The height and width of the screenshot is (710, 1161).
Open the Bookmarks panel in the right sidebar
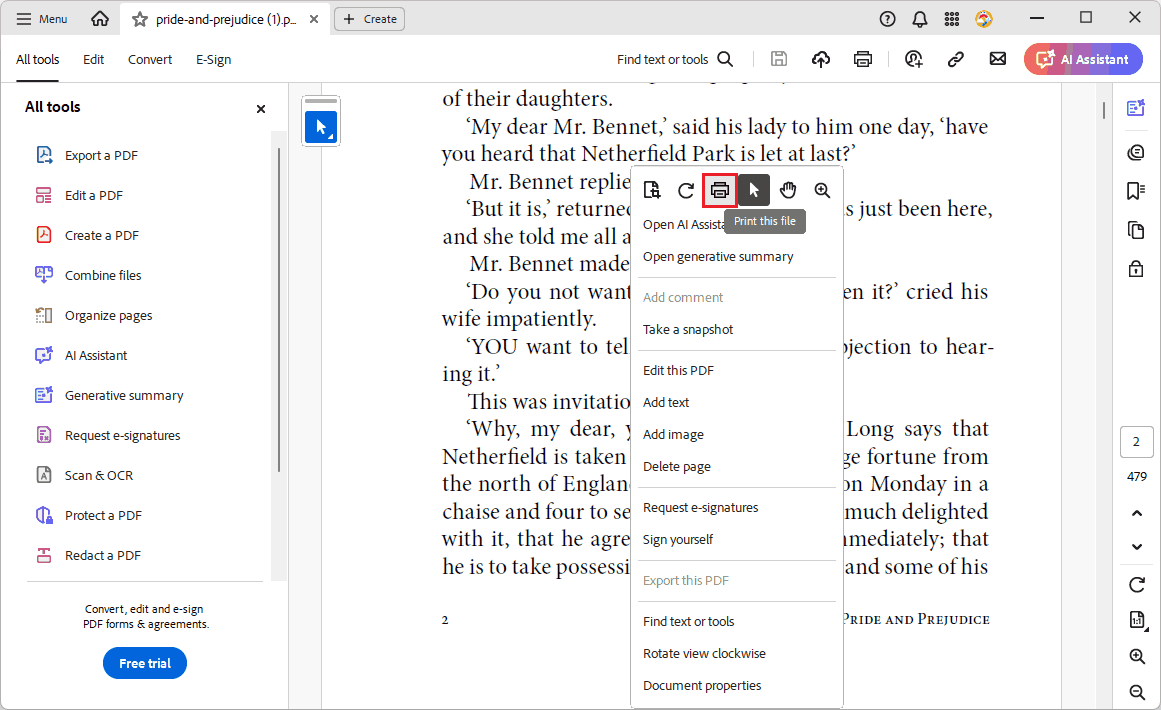point(1136,190)
